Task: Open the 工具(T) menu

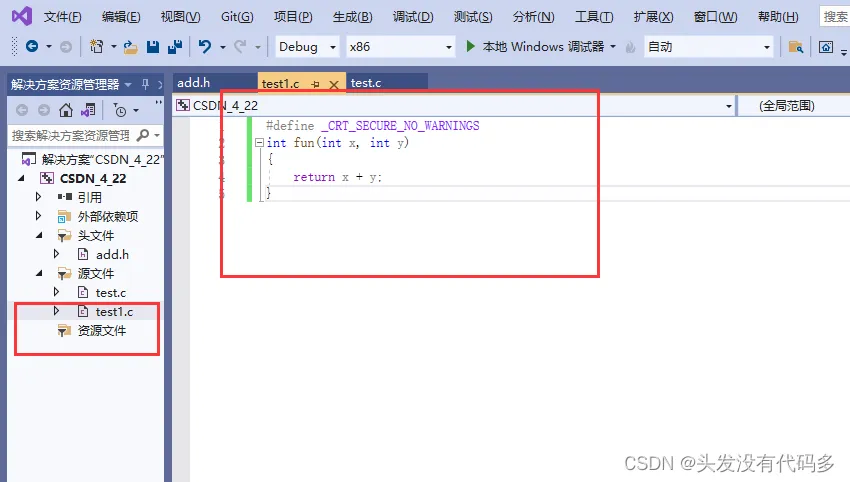Action: (x=594, y=17)
